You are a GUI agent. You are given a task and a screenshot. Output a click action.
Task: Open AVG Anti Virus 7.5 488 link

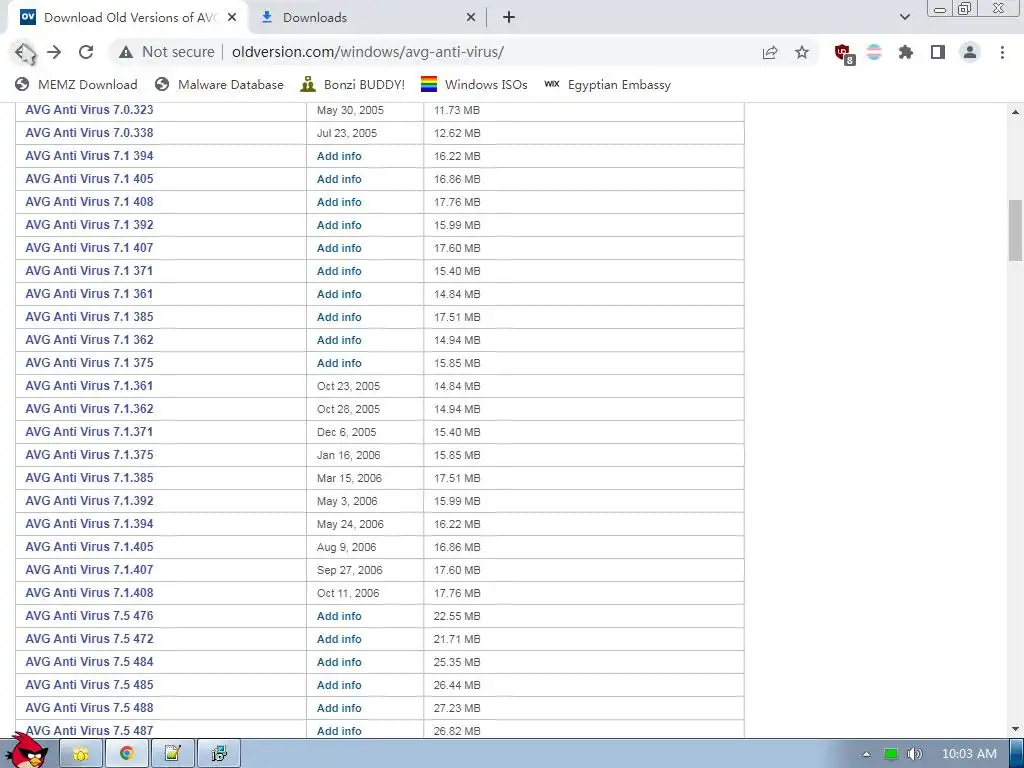(x=89, y=707)
